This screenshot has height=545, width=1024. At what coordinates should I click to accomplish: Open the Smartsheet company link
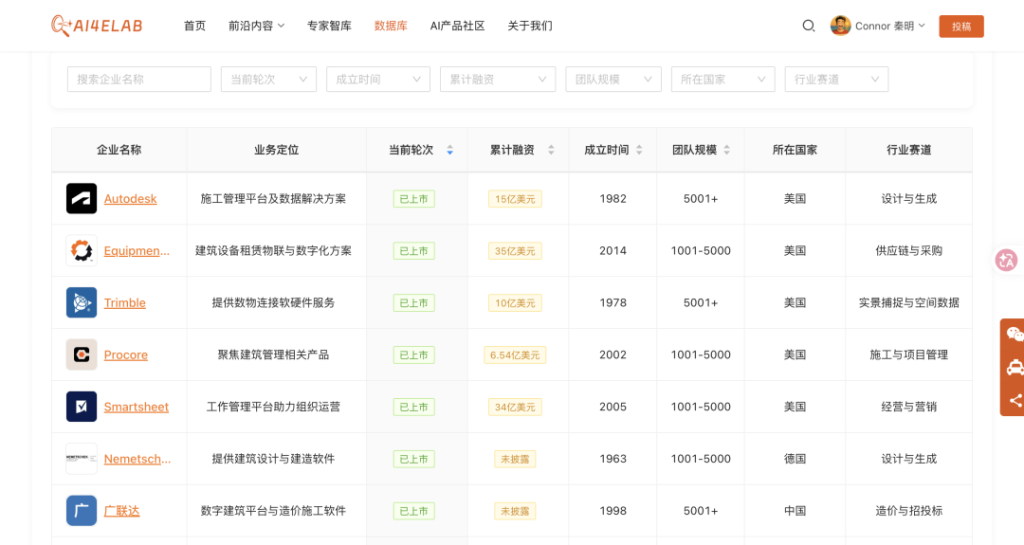pos(136,407)
